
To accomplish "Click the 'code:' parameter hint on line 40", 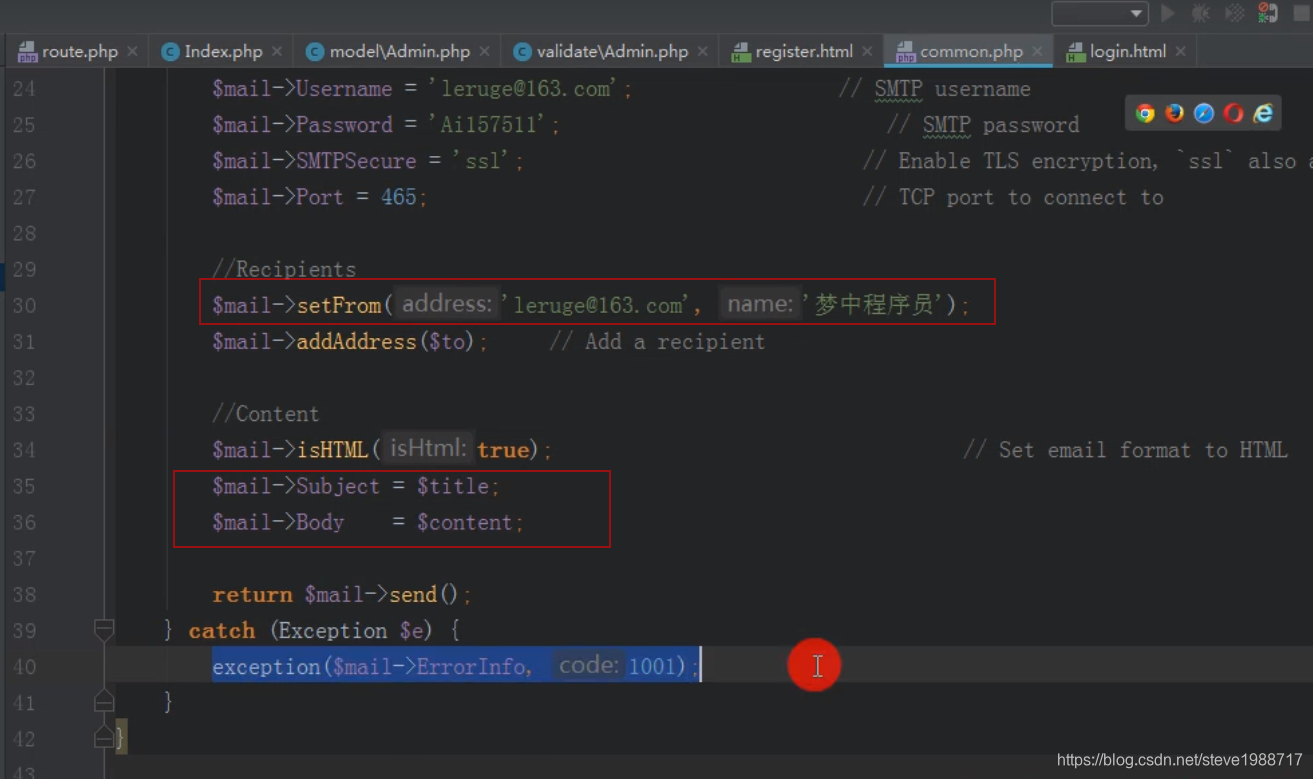I will click(588, 665).
